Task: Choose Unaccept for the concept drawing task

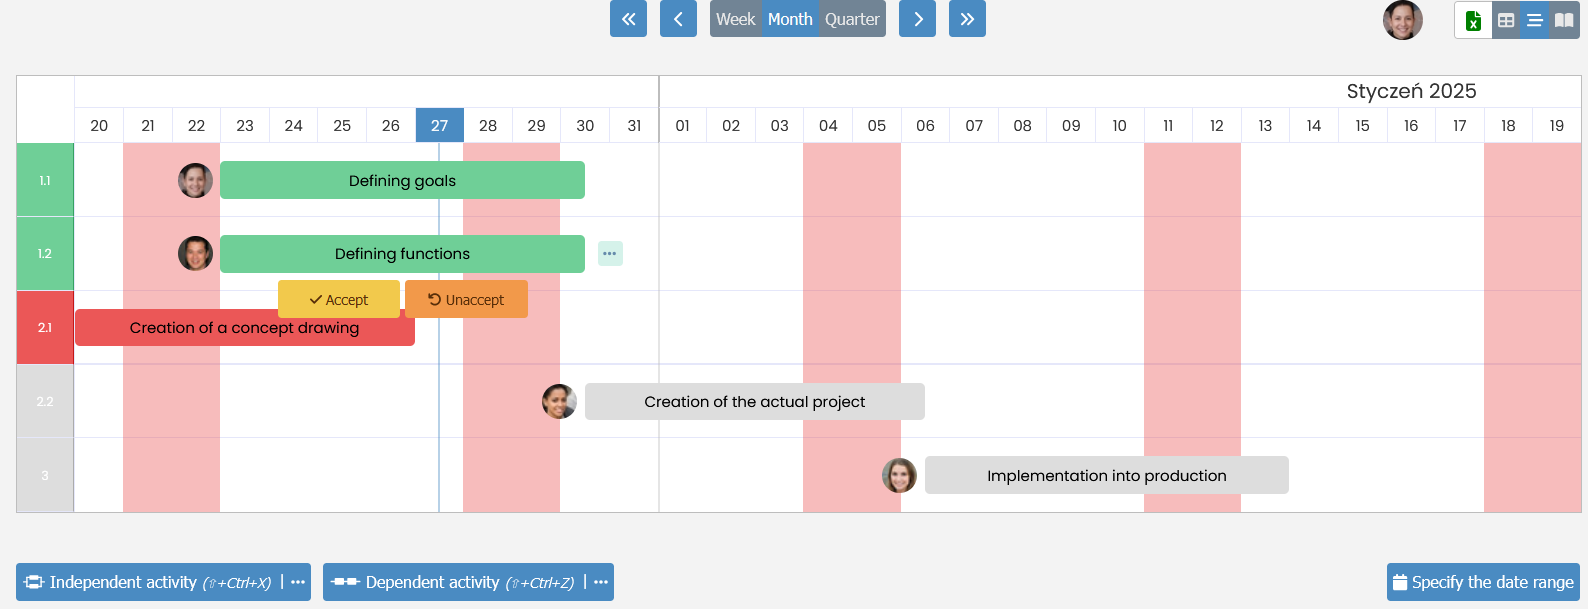Action: click(466, 299)
